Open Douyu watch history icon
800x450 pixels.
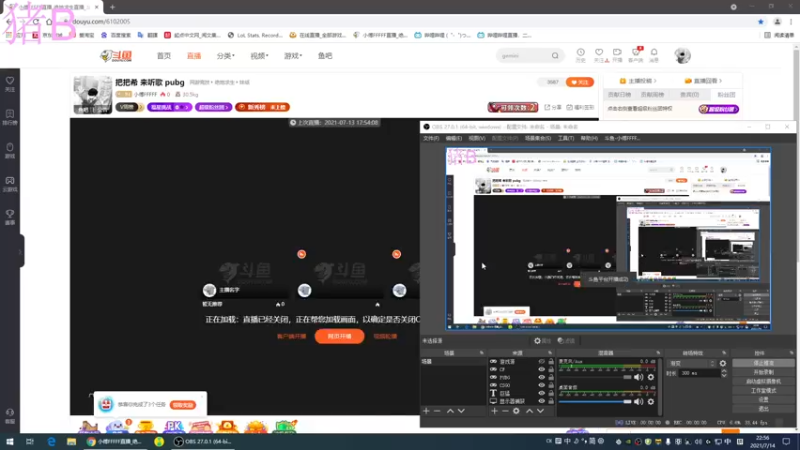point(581,55)
